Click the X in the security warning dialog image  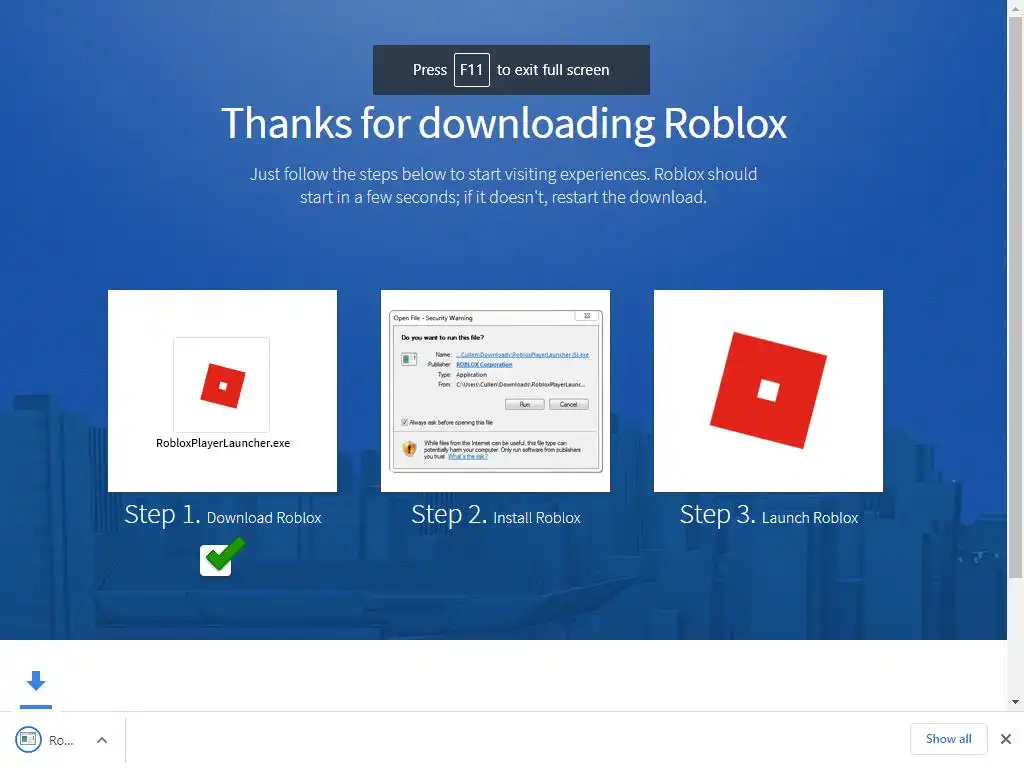(586, 316)
